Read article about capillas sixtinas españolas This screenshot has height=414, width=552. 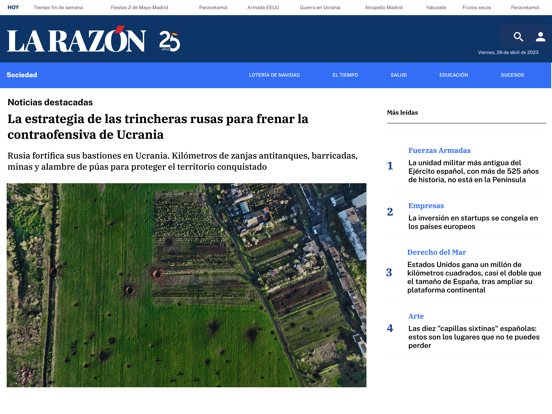click(x=474, y=337)
